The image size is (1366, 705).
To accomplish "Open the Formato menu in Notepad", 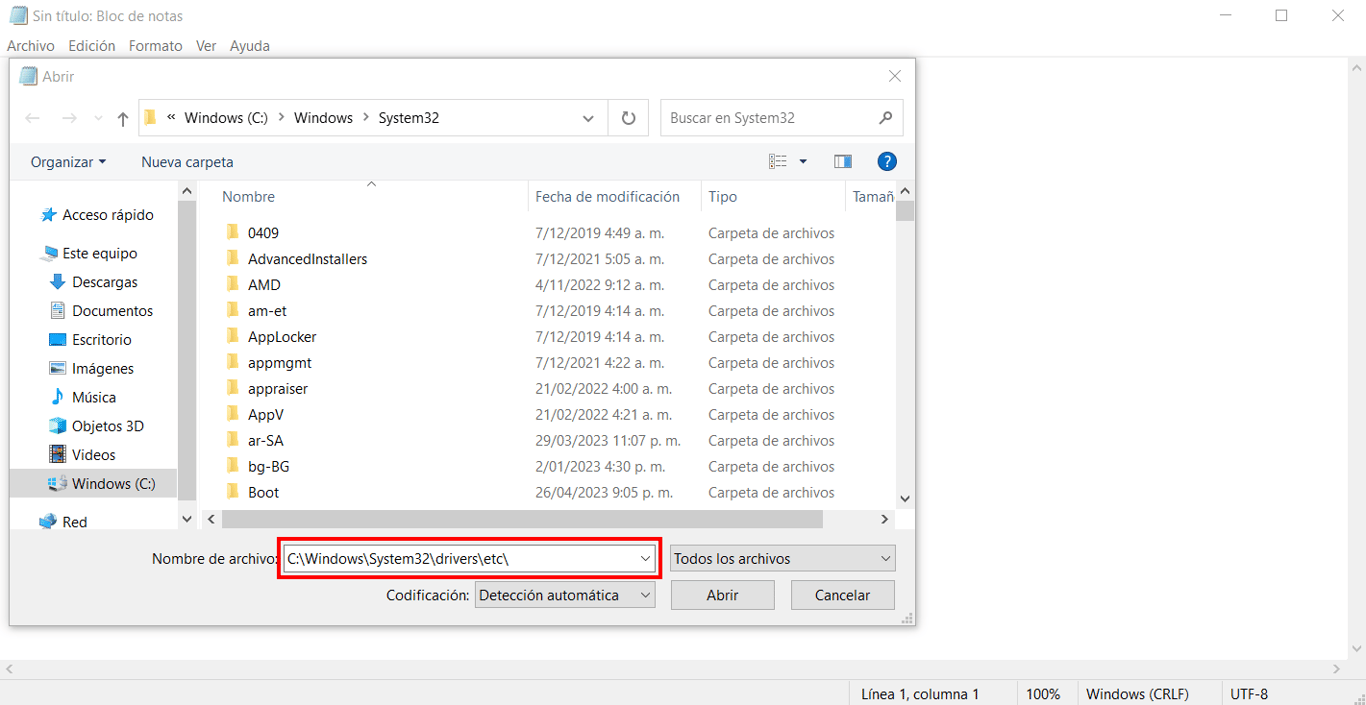I will click(x=155, y=45).
